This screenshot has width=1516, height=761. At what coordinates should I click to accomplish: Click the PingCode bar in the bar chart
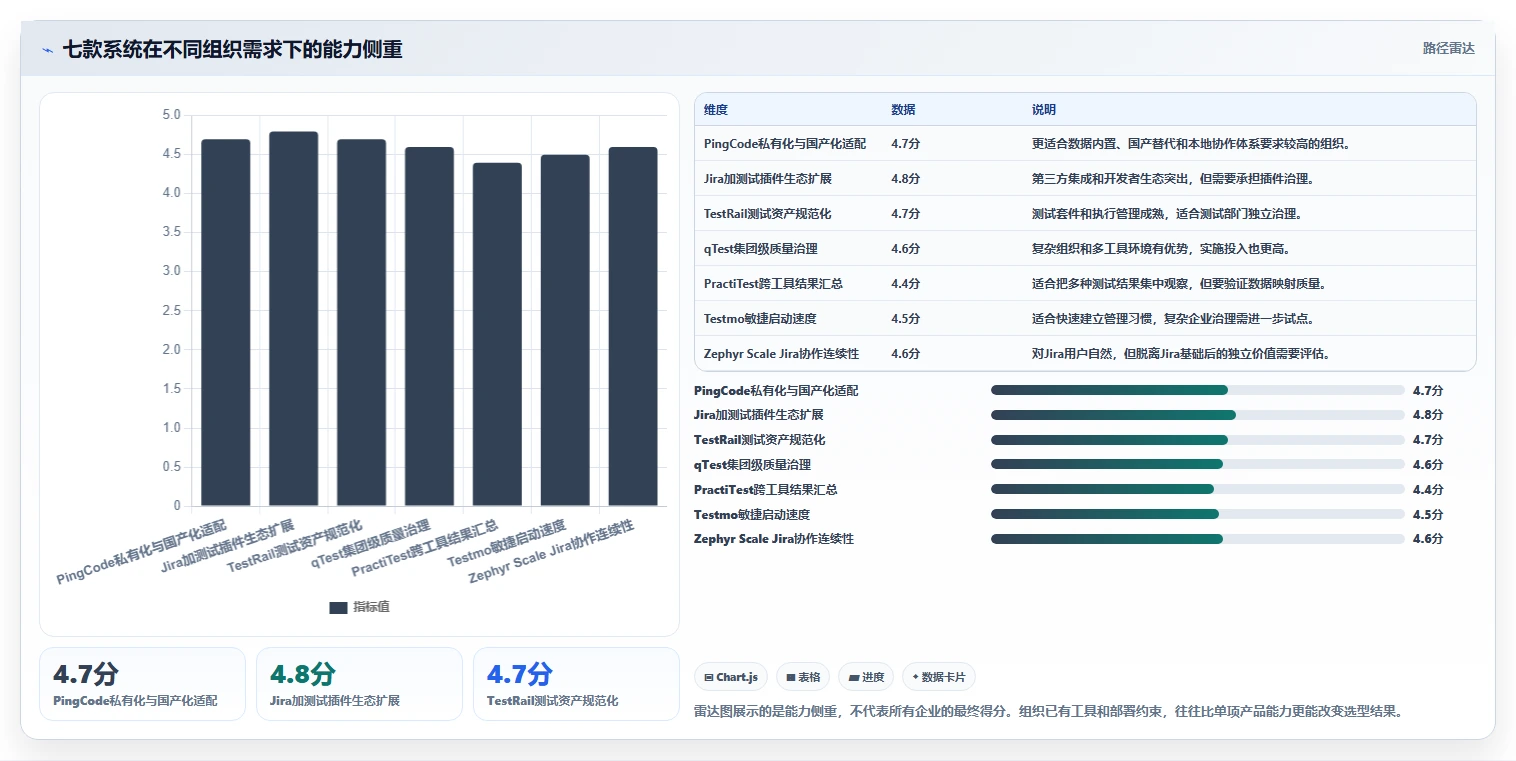click(x=226, y=322)
